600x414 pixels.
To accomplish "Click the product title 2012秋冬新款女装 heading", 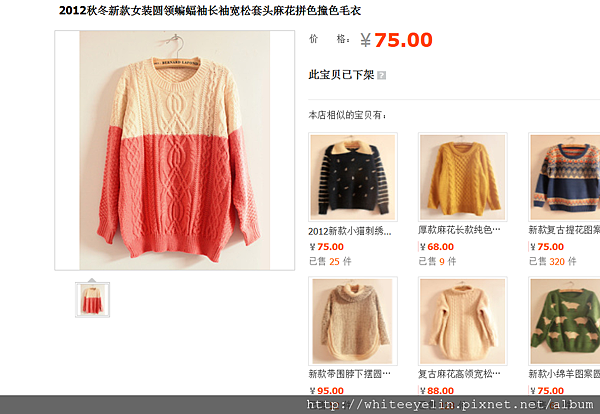I will (210, 10).
